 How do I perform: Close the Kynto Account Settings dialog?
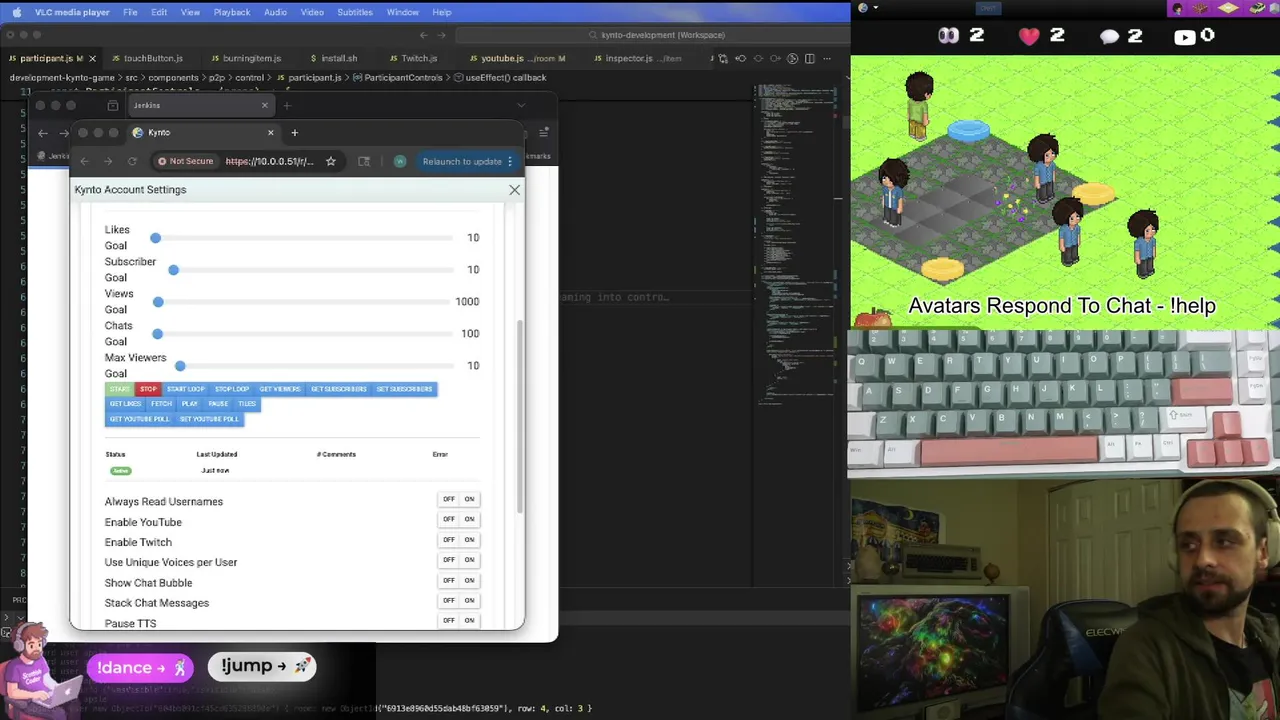point(514,189)
